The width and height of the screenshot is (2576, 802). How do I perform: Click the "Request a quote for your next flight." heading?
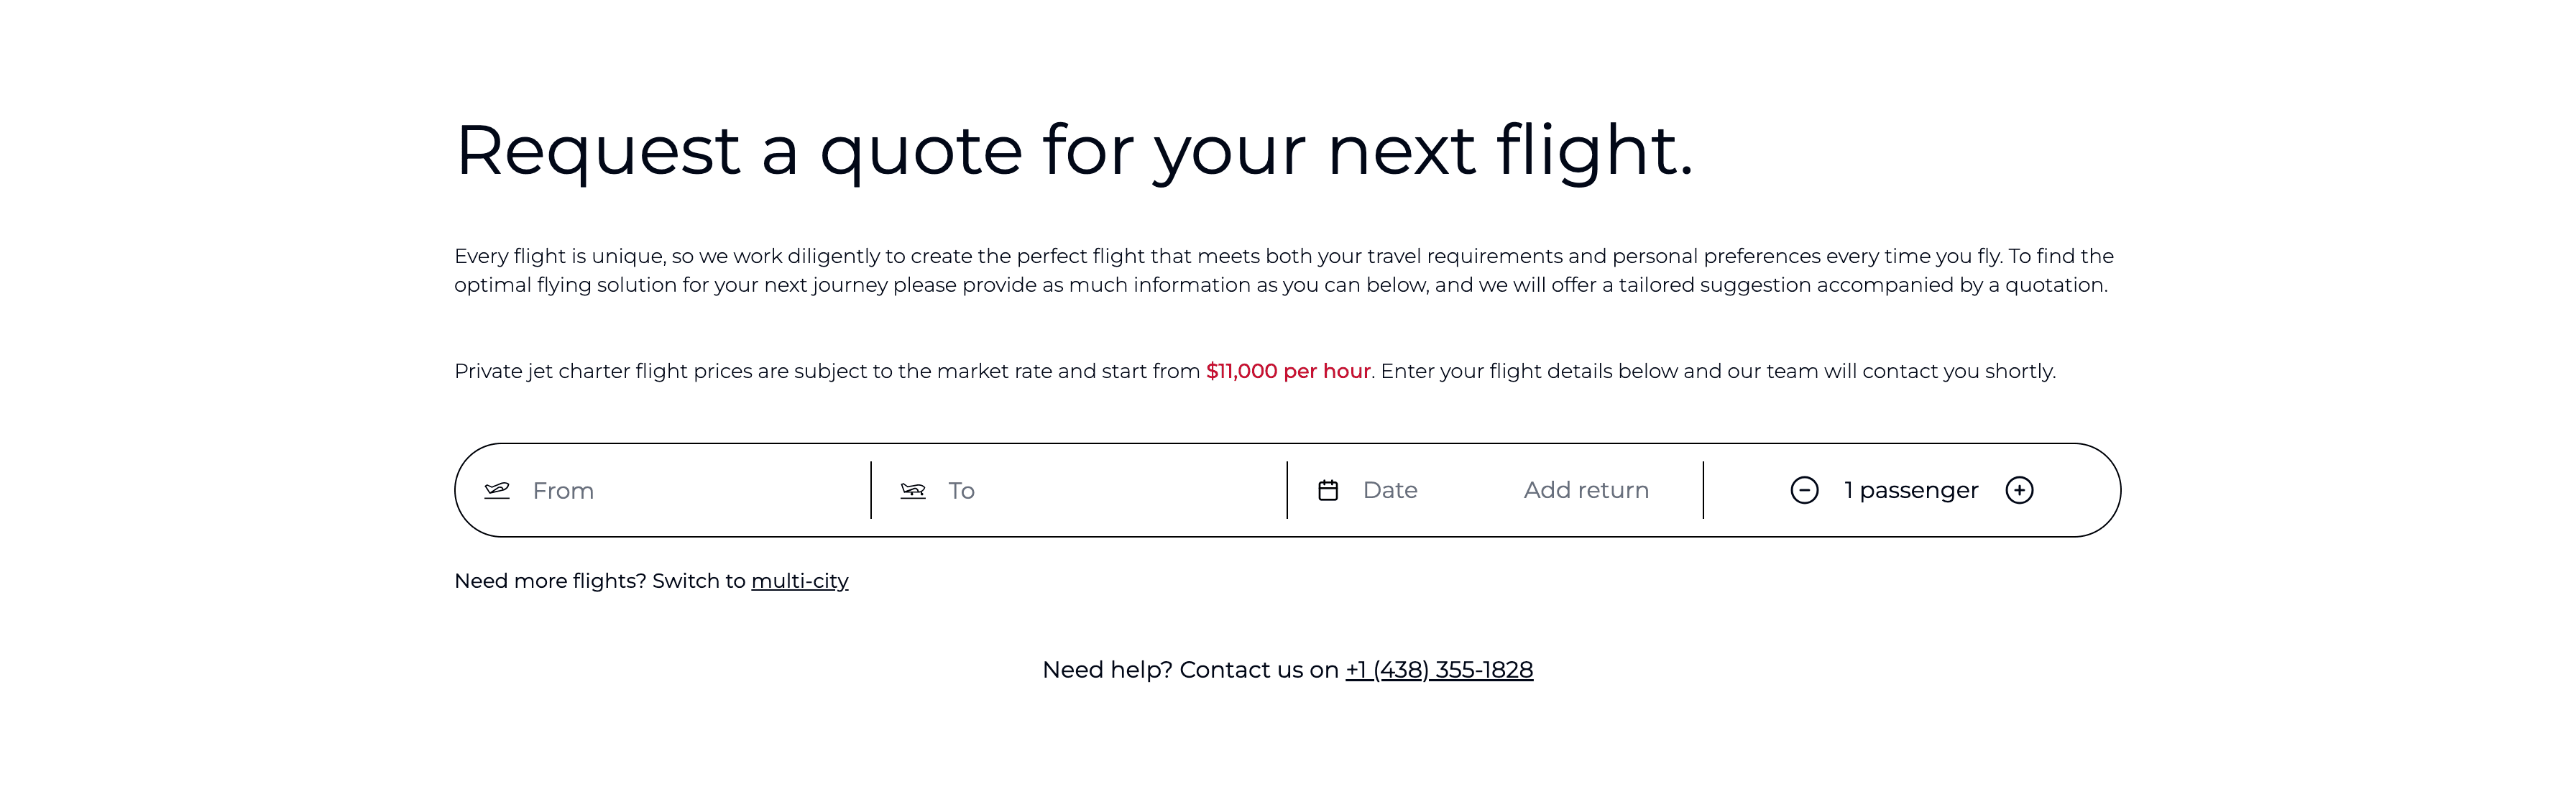point(1074,150)
